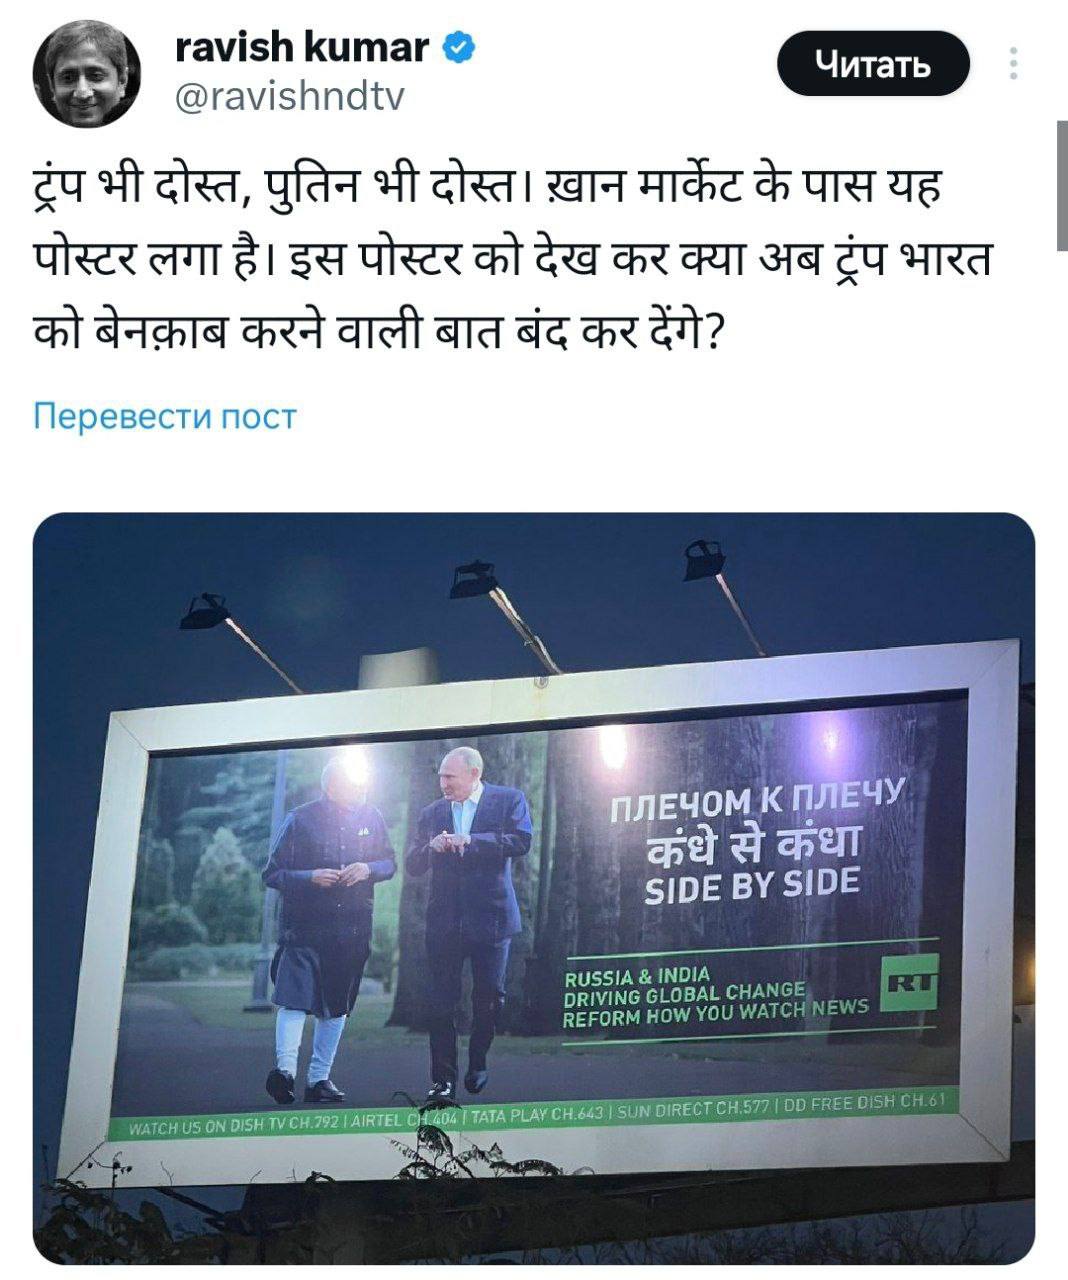1068x1280 pixels.
Task: Open the three-dot more options menu
Action: [x=1014, y=64]
